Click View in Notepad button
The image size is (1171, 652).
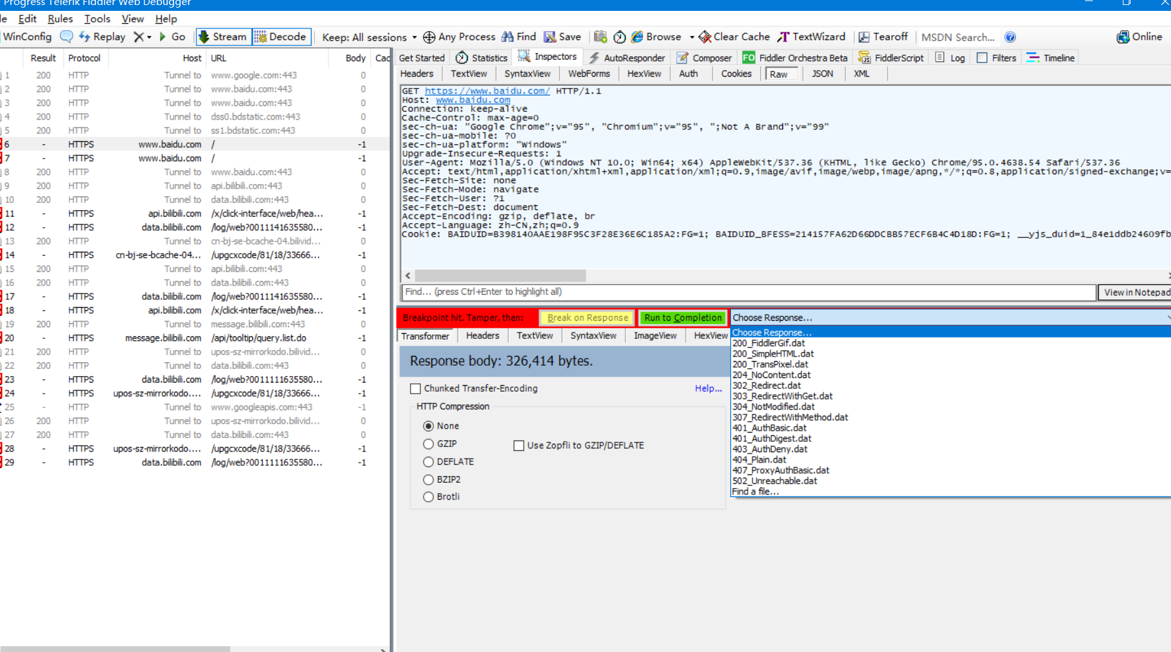[1135, 292]
